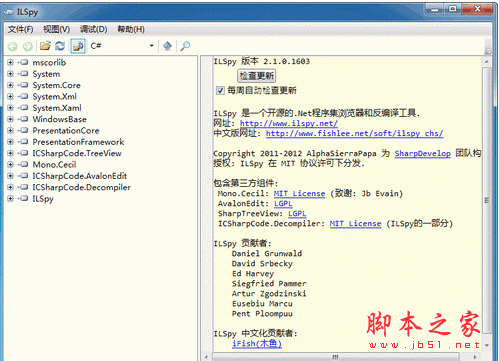This screenshot has height=361, width=499.
Task: Reload assemblies with the refresh icon
Action: [x=60, y=46]
